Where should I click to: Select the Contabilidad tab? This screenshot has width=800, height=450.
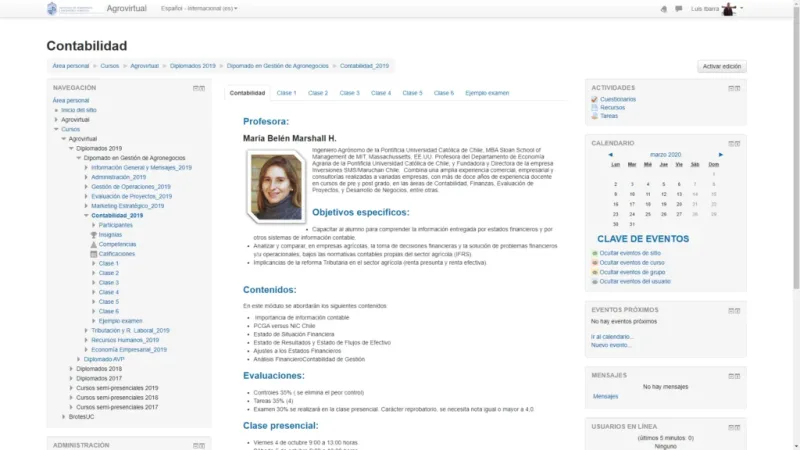(247, 93)
